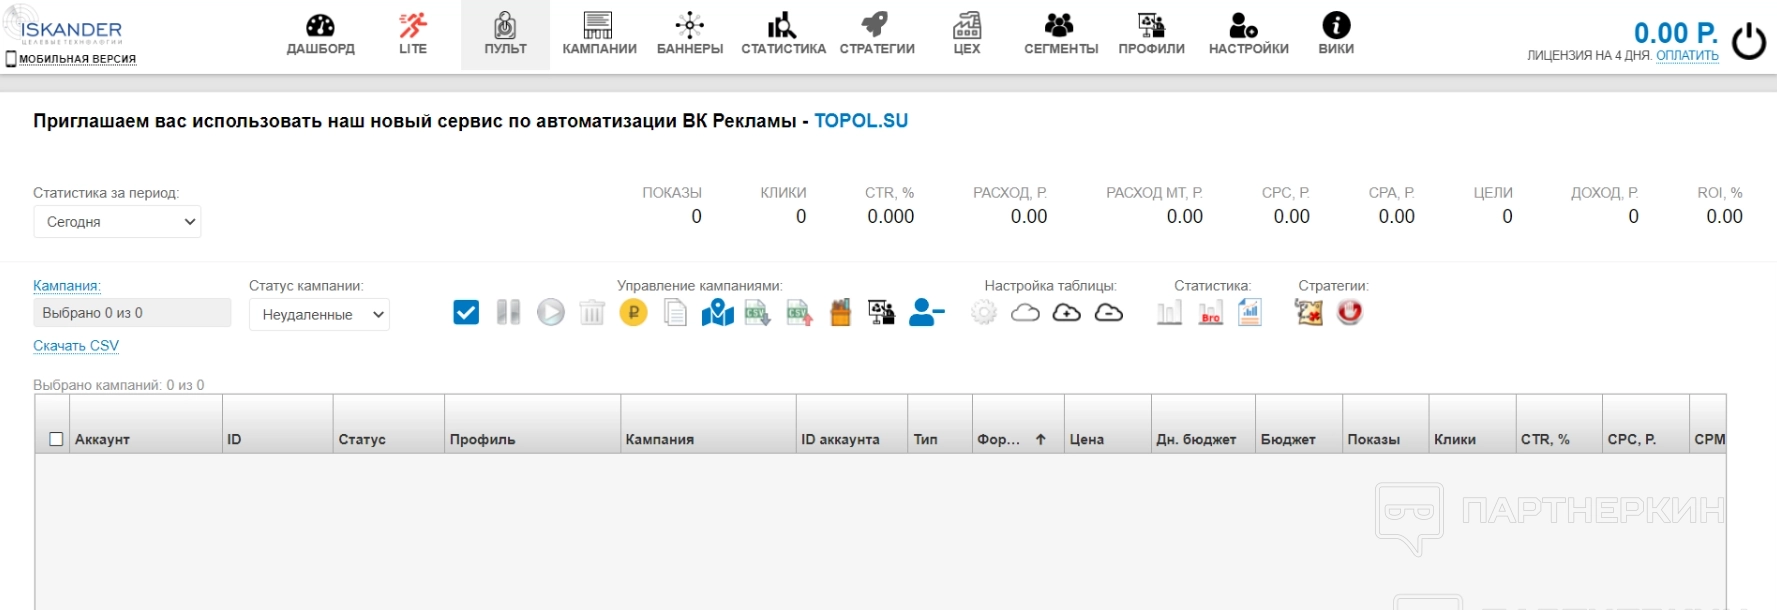Click the pause campaigns icon
Image resolution: width=1777 pixels, height=610 pixels.
point(508,313)
